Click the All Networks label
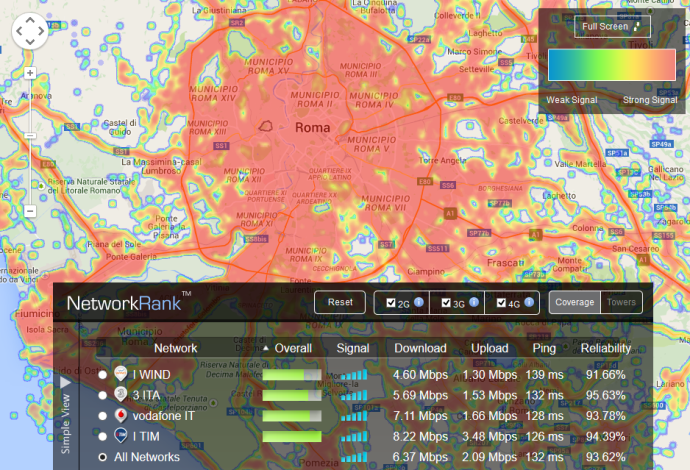Image resolution: width=690 pixels, height=470 pixels. (147, 457)
